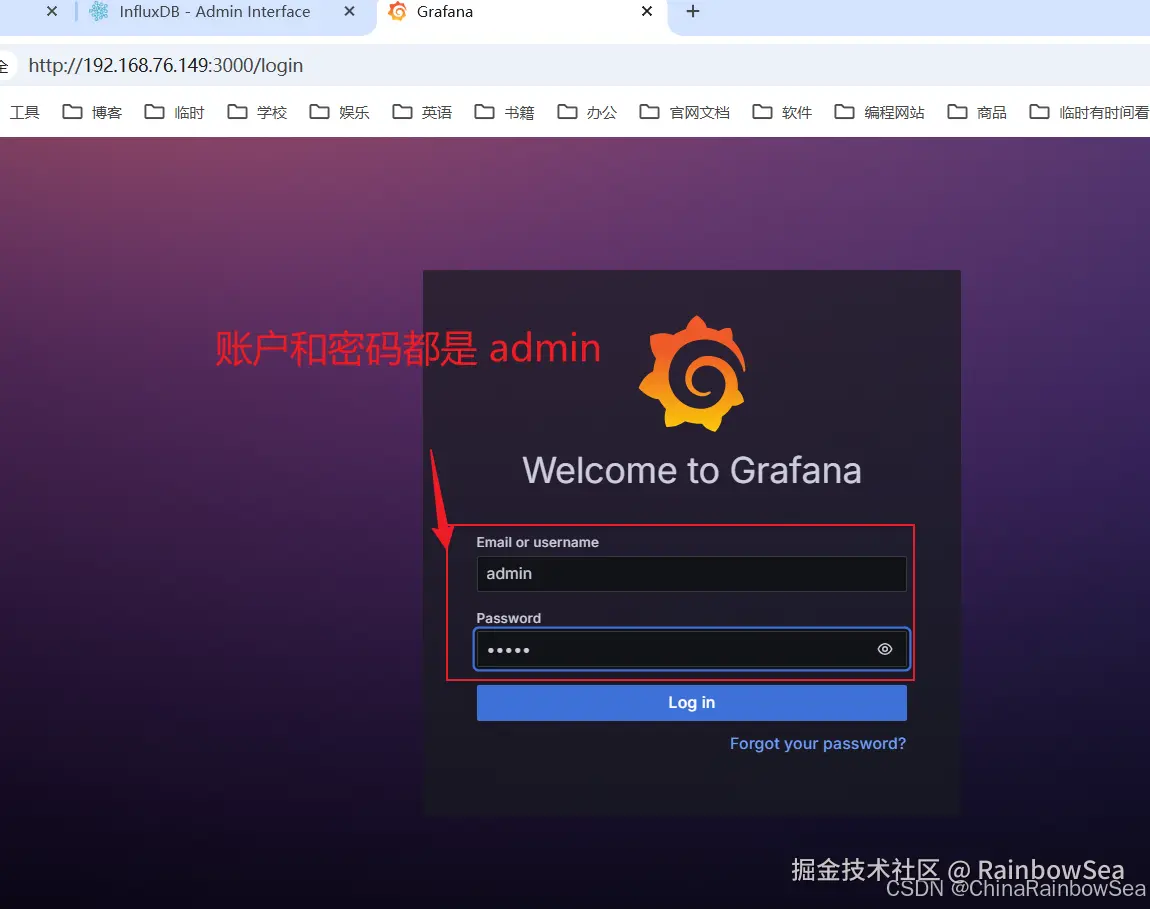Open the 临时有时间看 bookmark folder
Viewport: 1150px width, 909px height.
pos(1089,112)
